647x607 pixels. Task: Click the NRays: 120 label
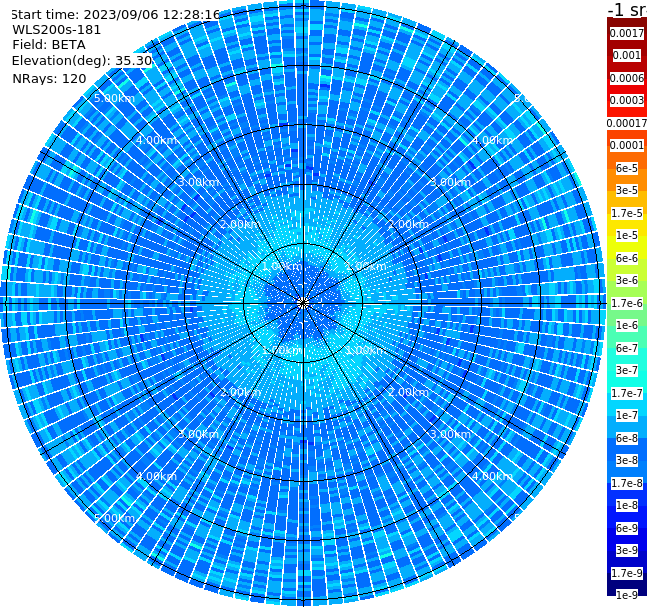[x=49, y=78]
